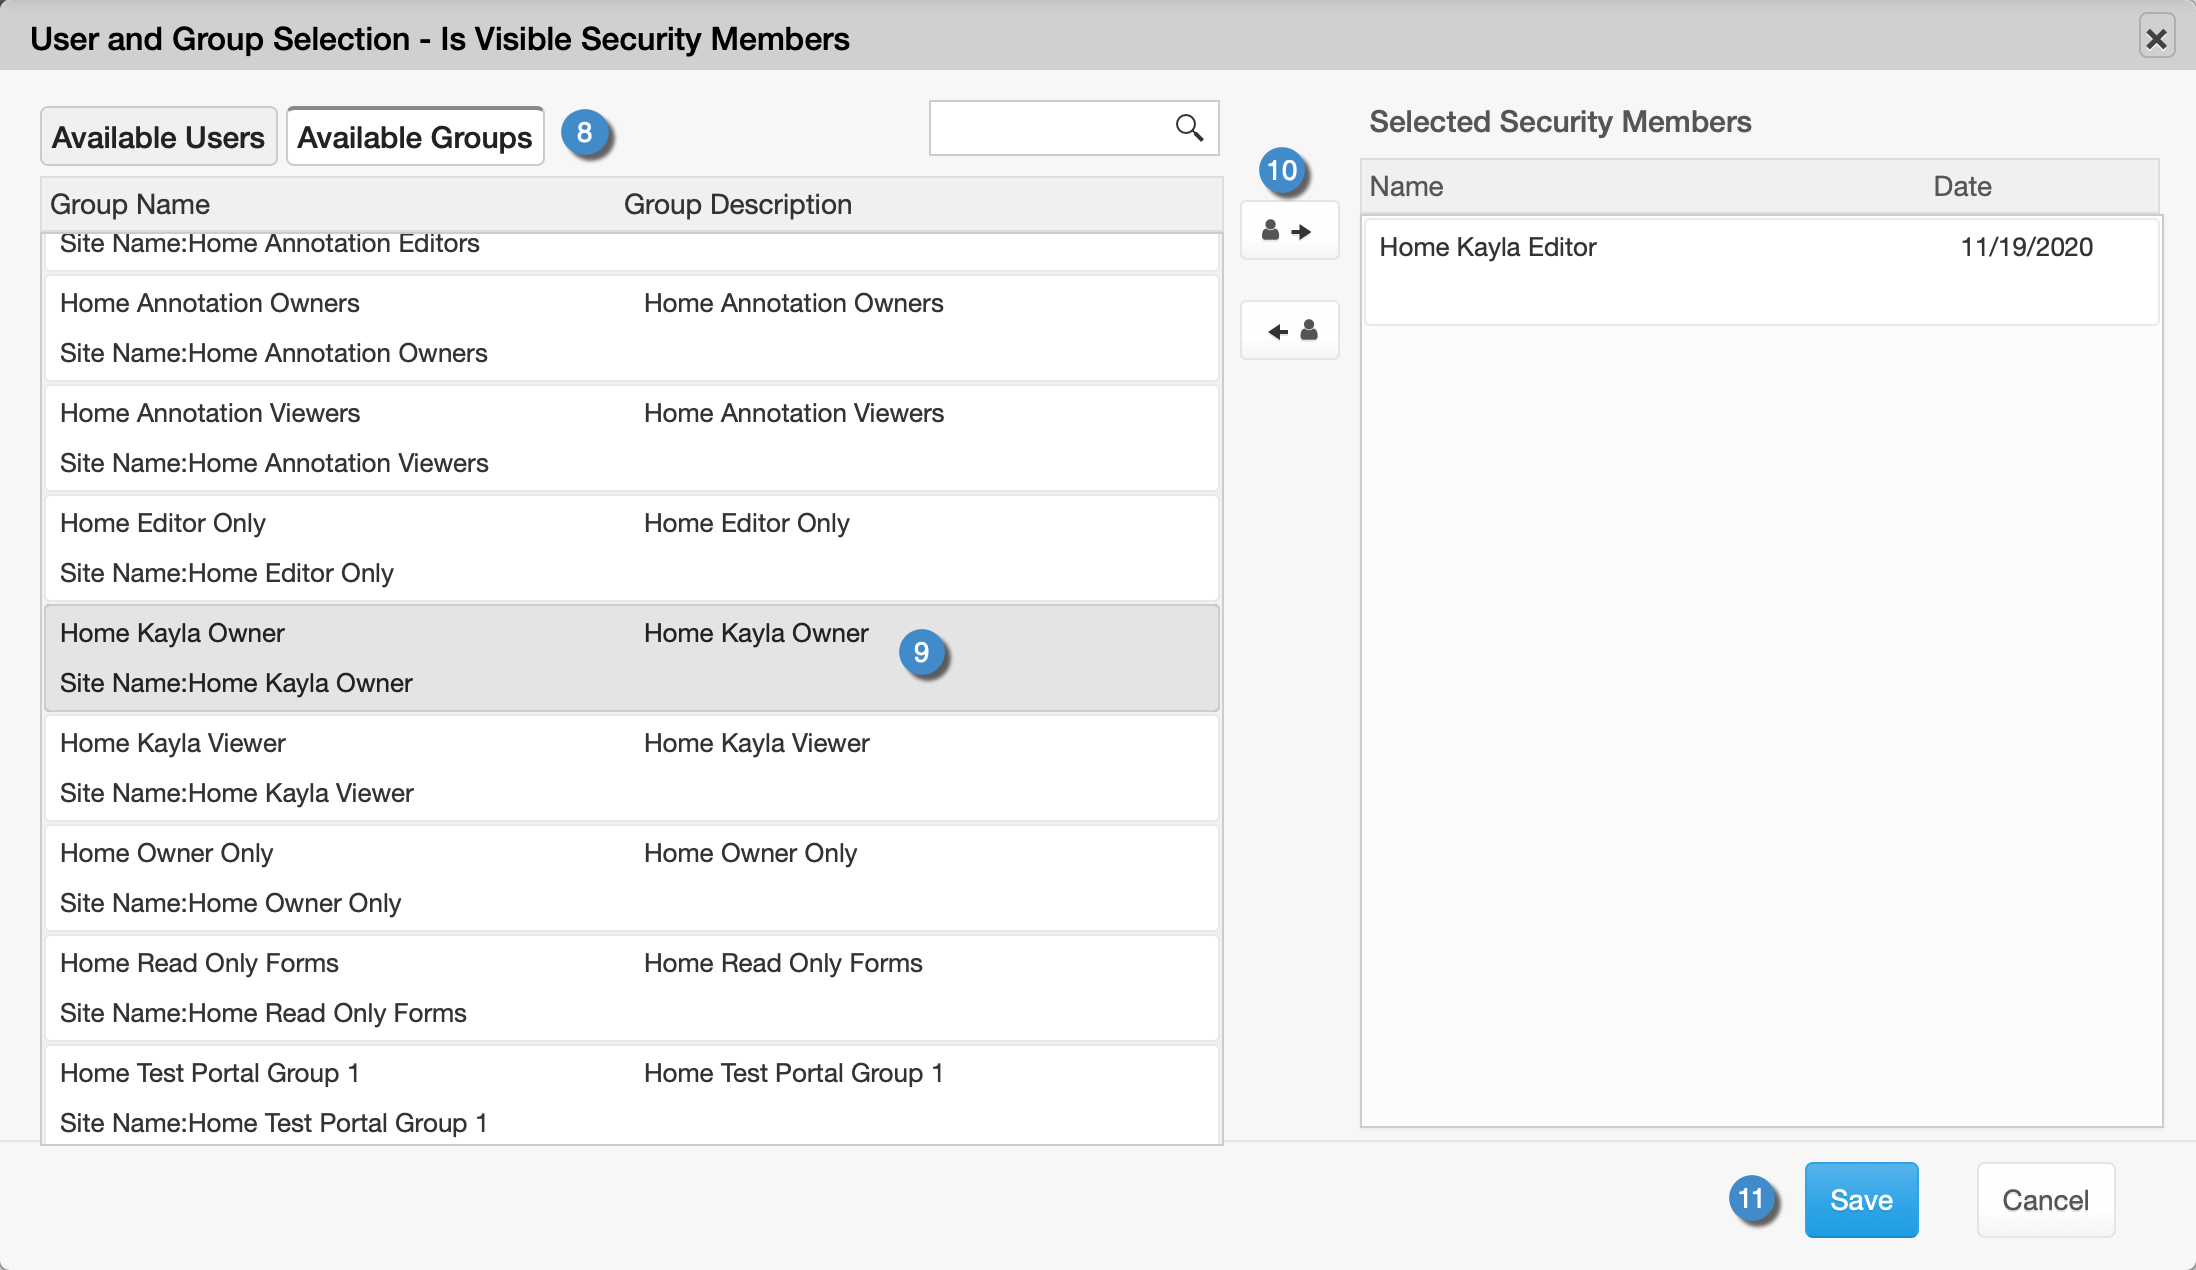Select the Available Groups tab
Viewport: 2196px width, 1270px height.
(414, 137)
